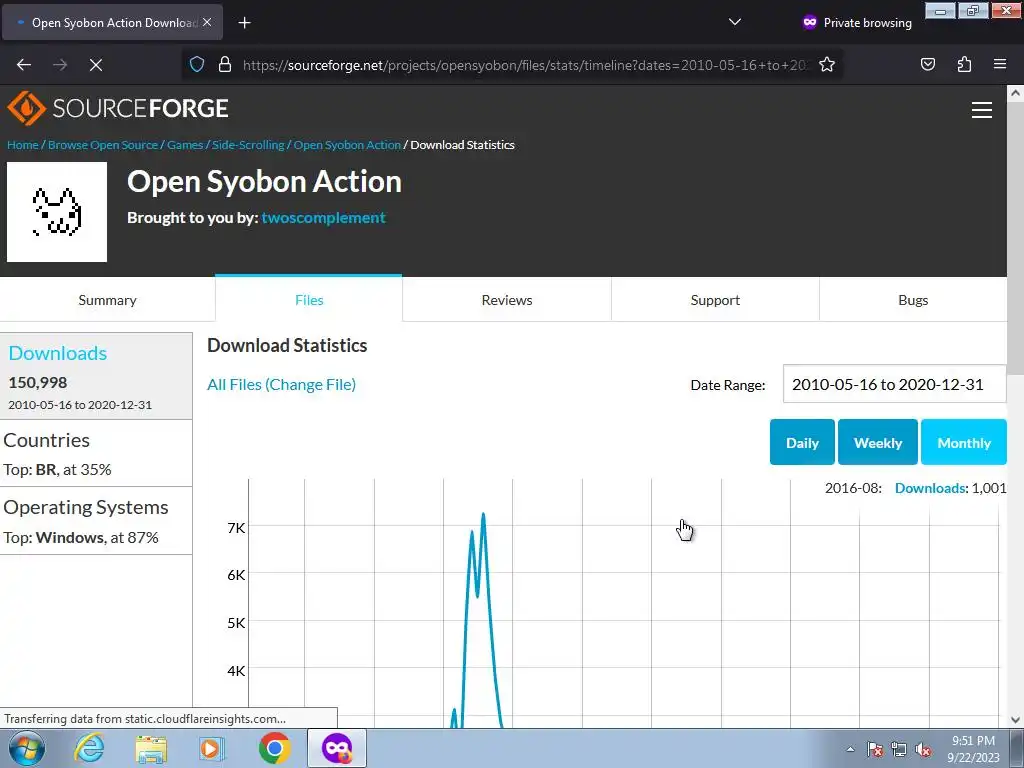The width and height of the screenshot is (1024, 768).
Task: Open File Explorer from taskbar
Action: pyautogui.click(x=151, y=749)
